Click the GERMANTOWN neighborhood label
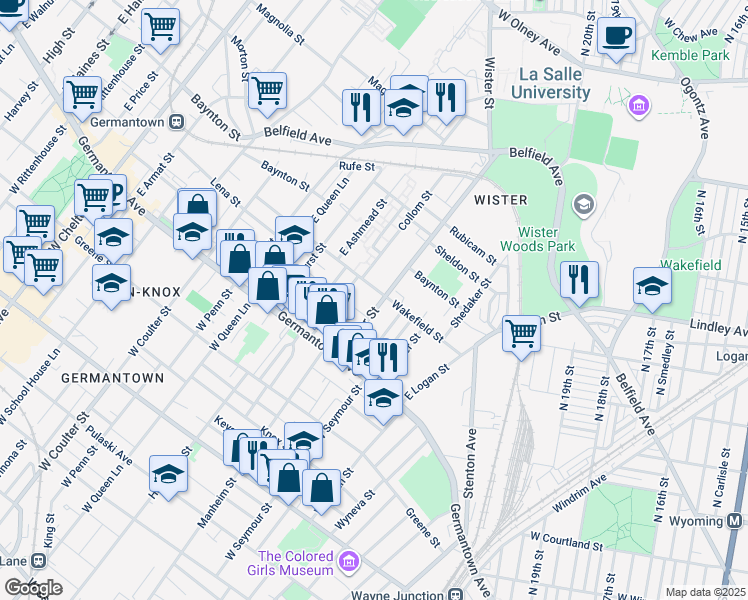The width and height of the screenshot is (748, 600). tap(113, 378)
